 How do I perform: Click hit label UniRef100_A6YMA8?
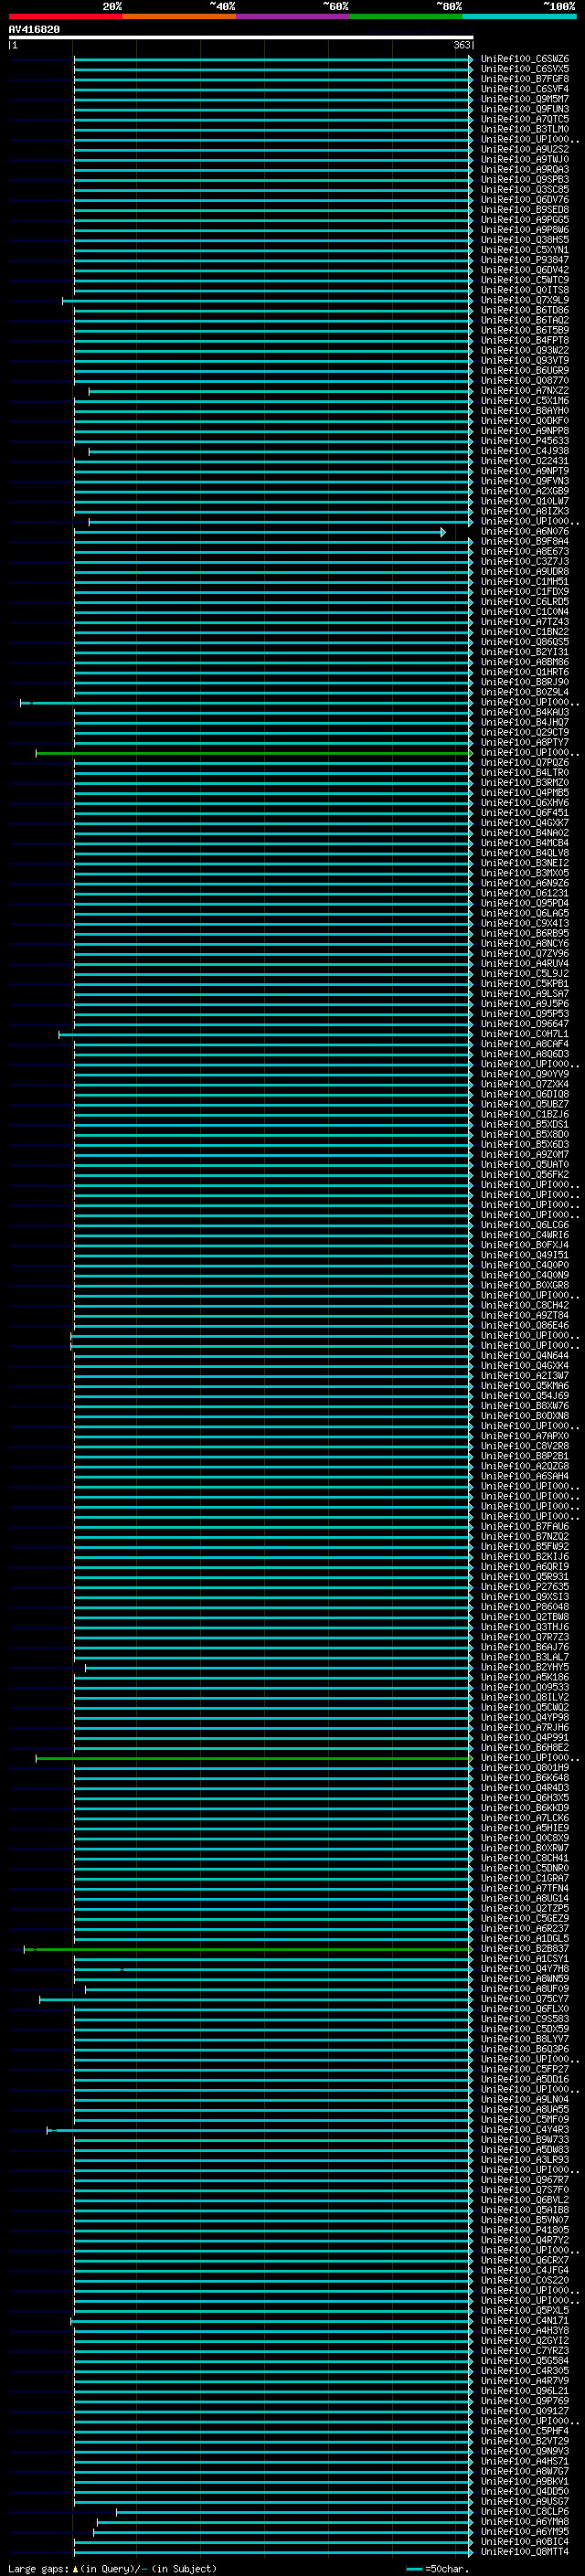point(525,2522)
